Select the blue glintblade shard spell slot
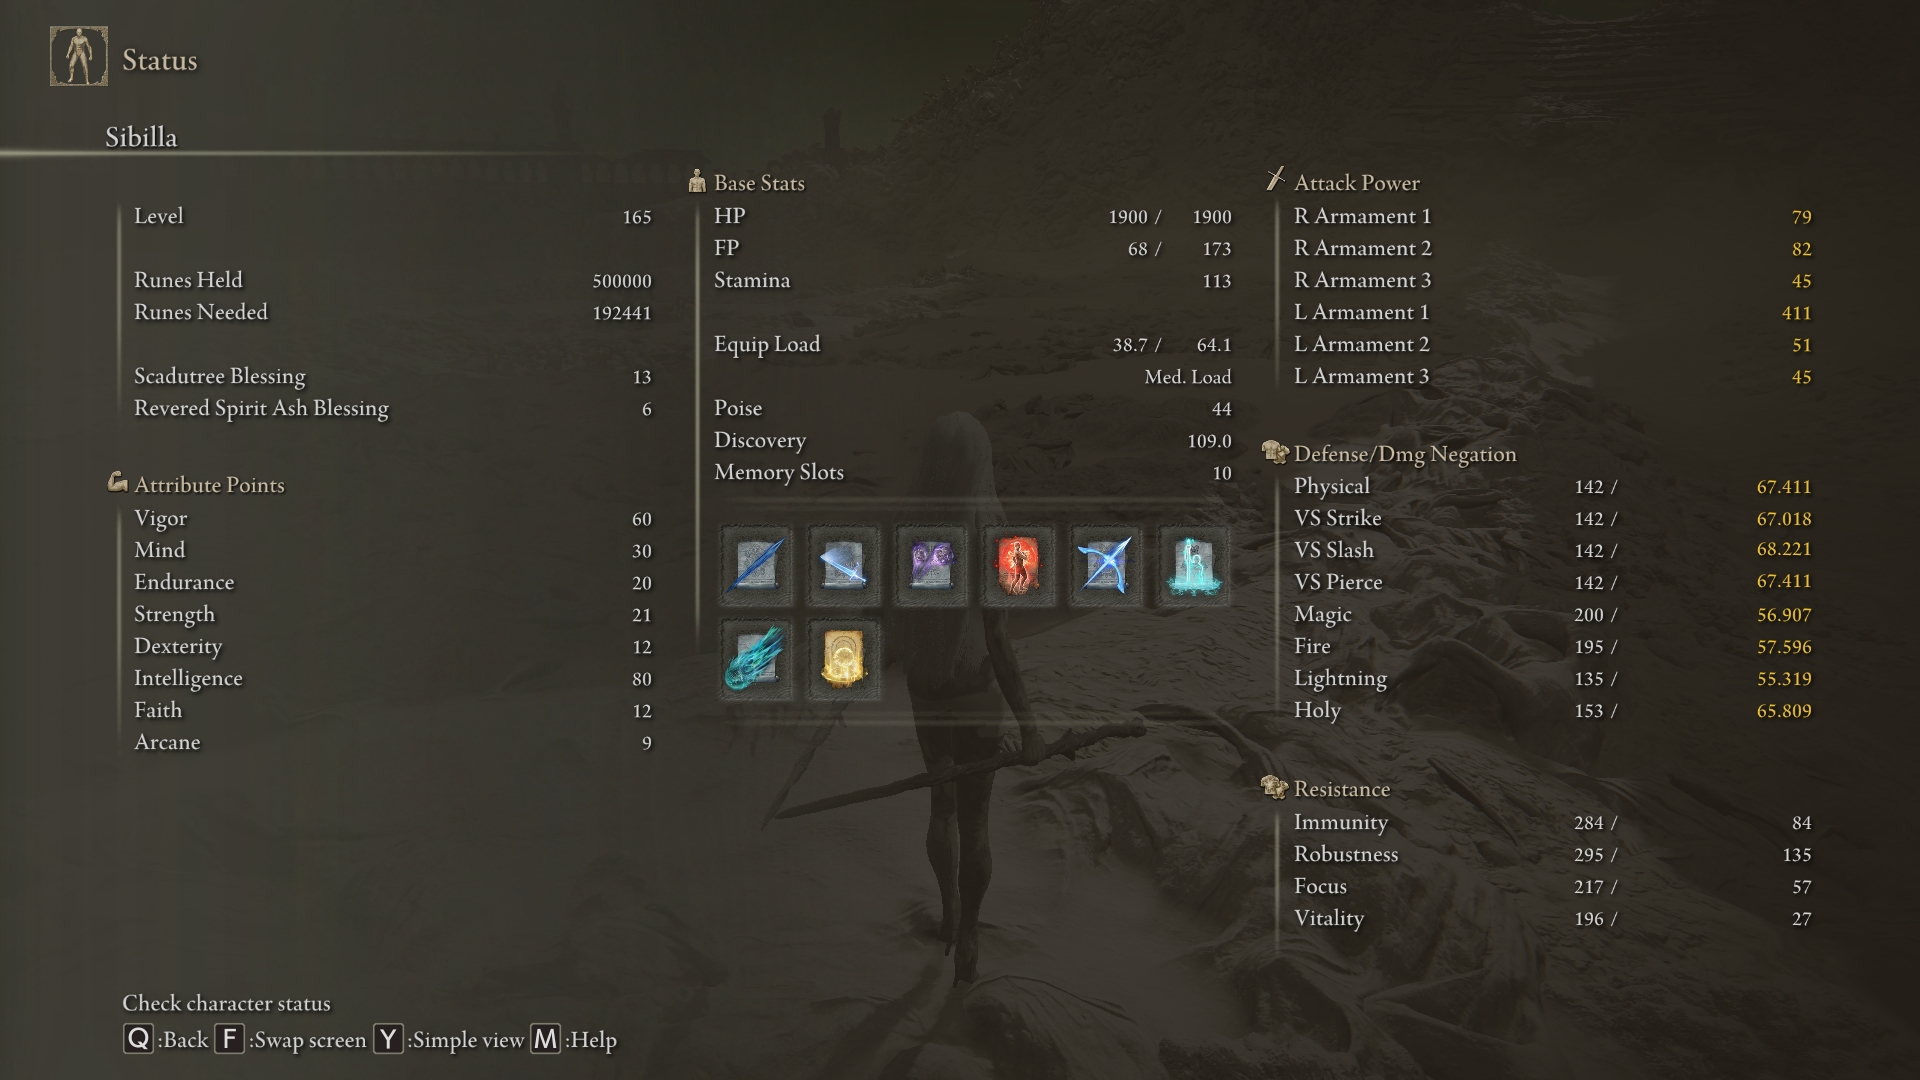 pos(756,566)
